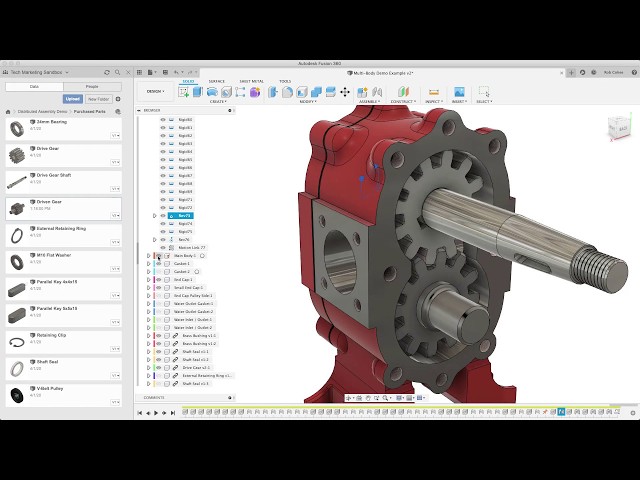
Task: Select the Joint tool
Action: [377, 92]
